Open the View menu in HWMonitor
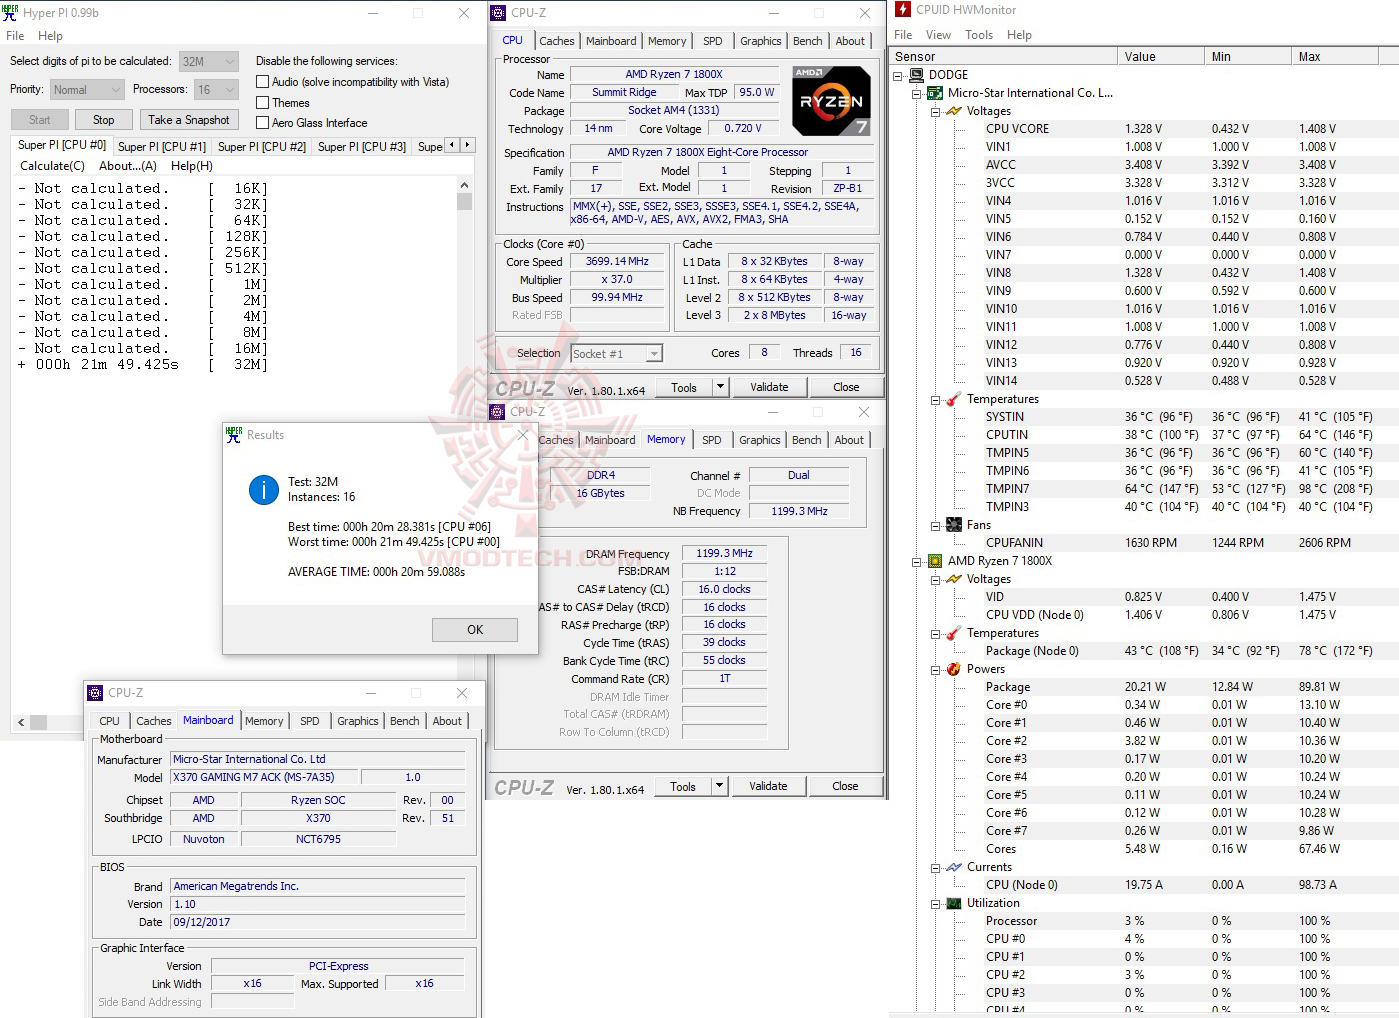Screen dimensions: 1399x1018 coord(938,35)
